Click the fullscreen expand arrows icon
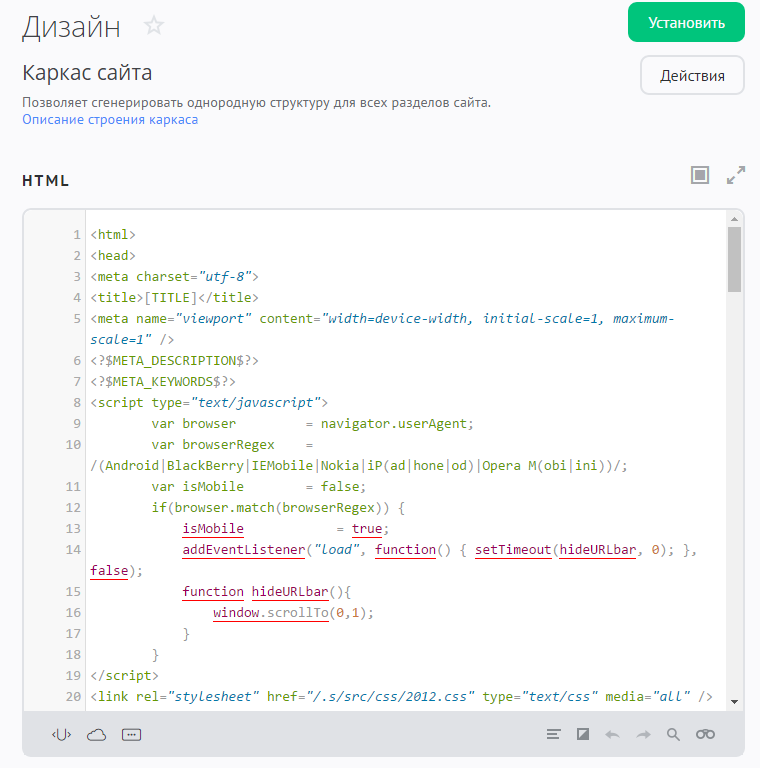 point(736,175)
